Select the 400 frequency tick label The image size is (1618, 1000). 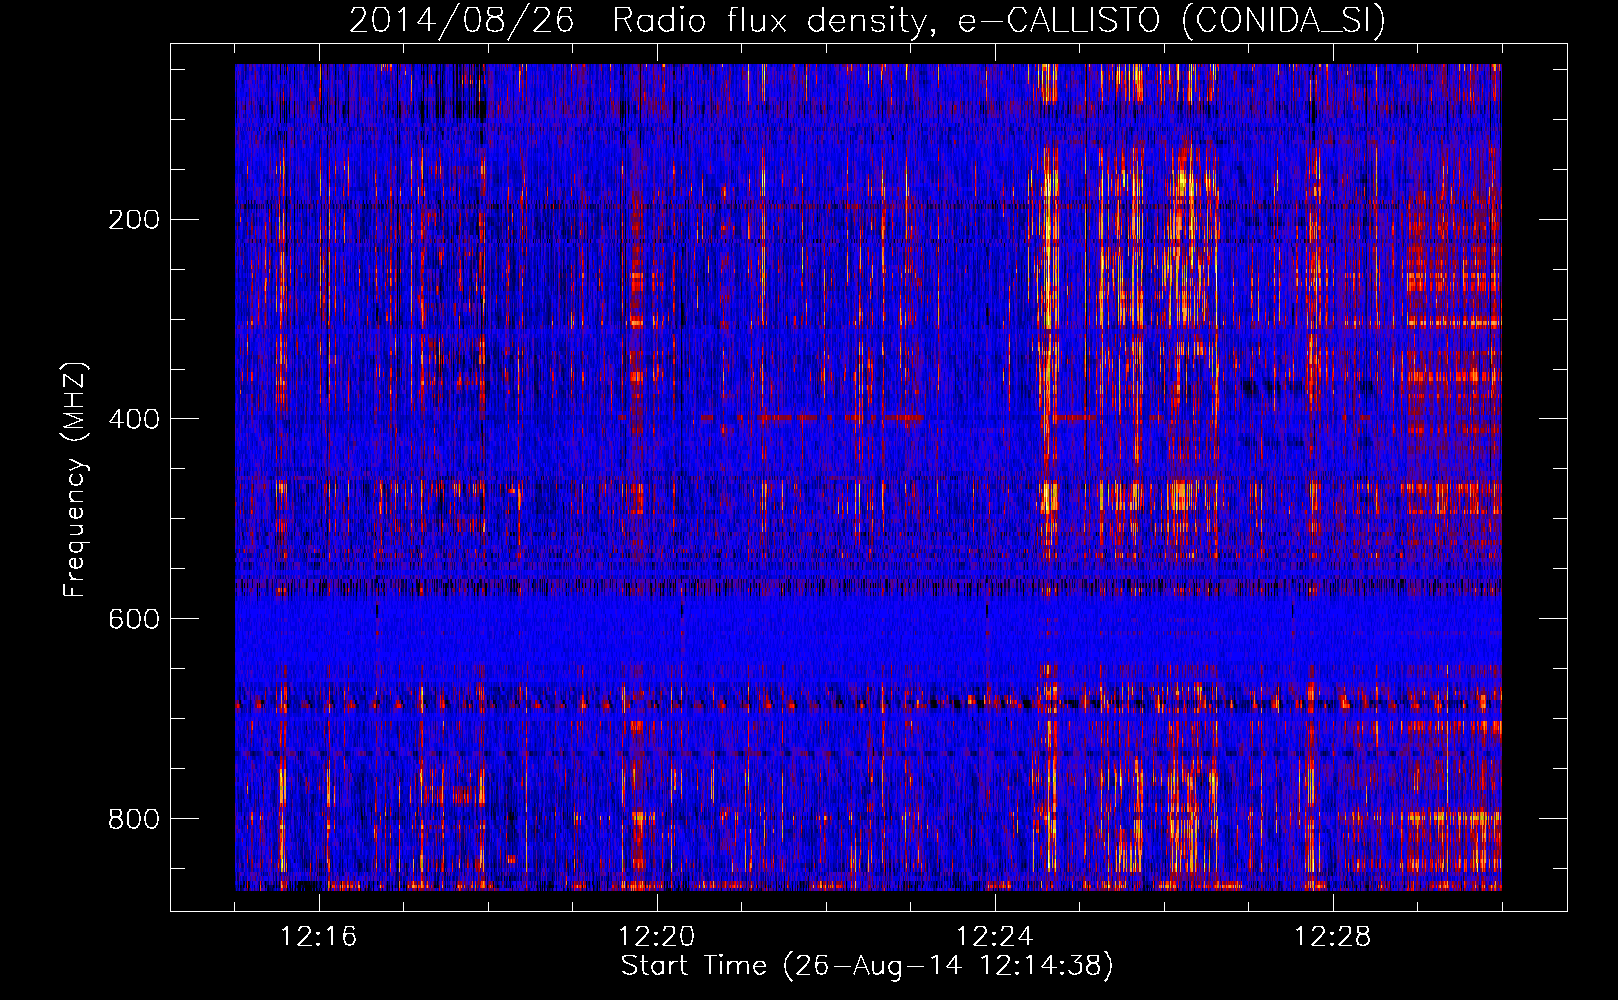tap(133, 419)
